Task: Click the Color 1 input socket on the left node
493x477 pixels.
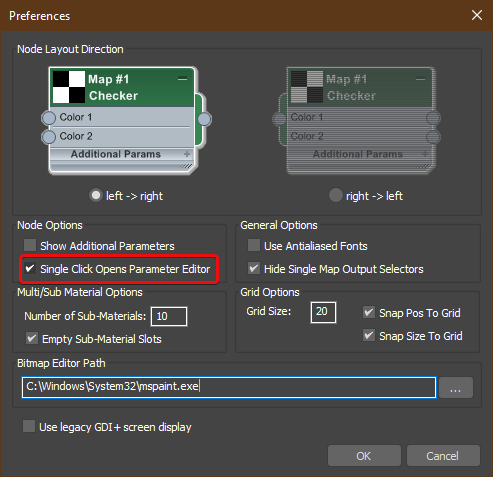Action: (49, 118)
